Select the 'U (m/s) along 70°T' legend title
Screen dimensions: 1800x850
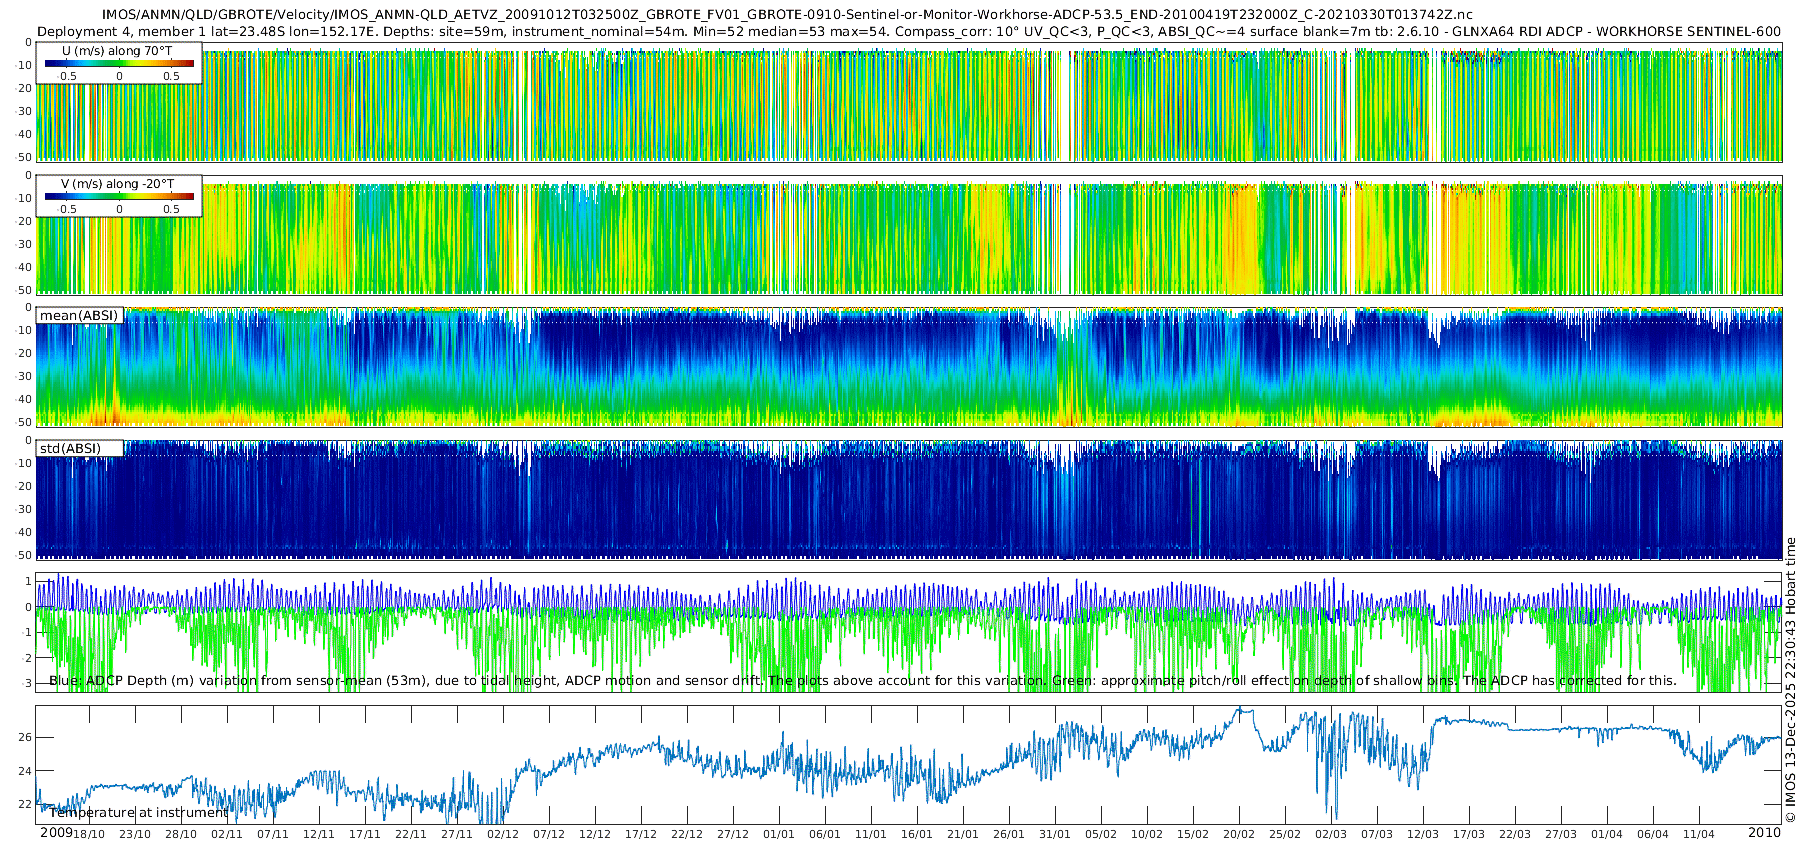click(117, 51)
